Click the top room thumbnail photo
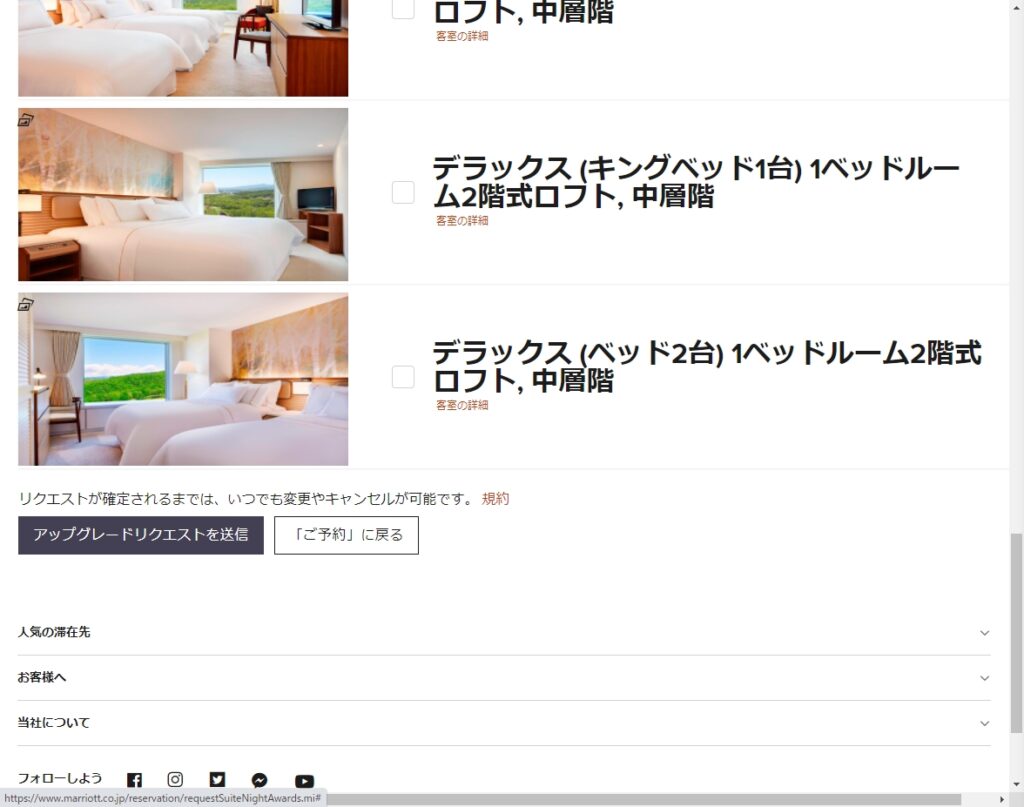 [x=183, y=48]
